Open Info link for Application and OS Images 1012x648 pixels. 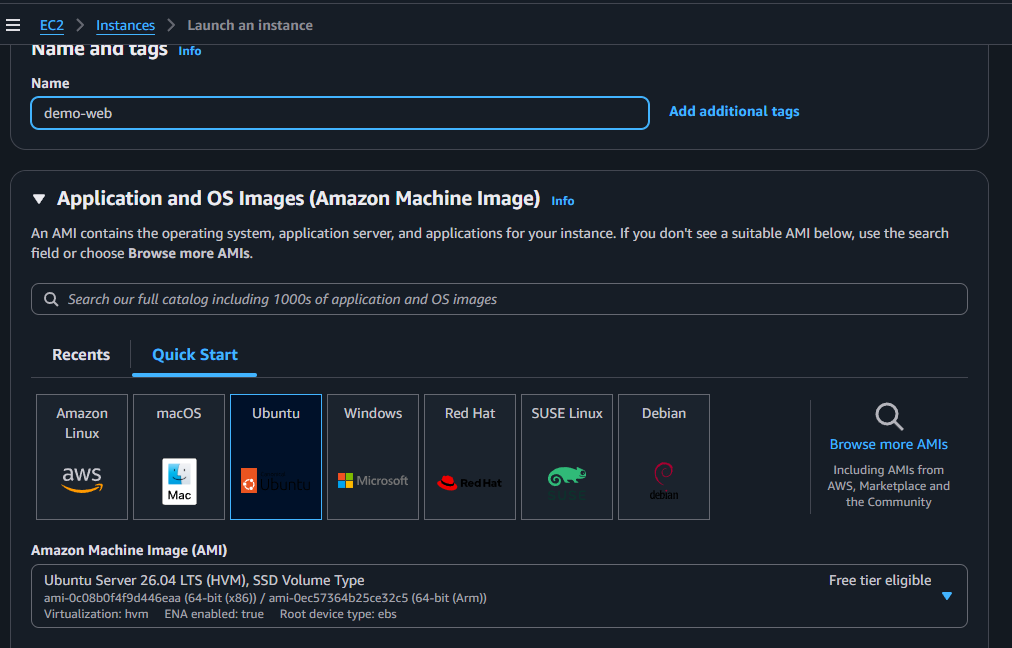pyautogui.click(x=562, y=201)
